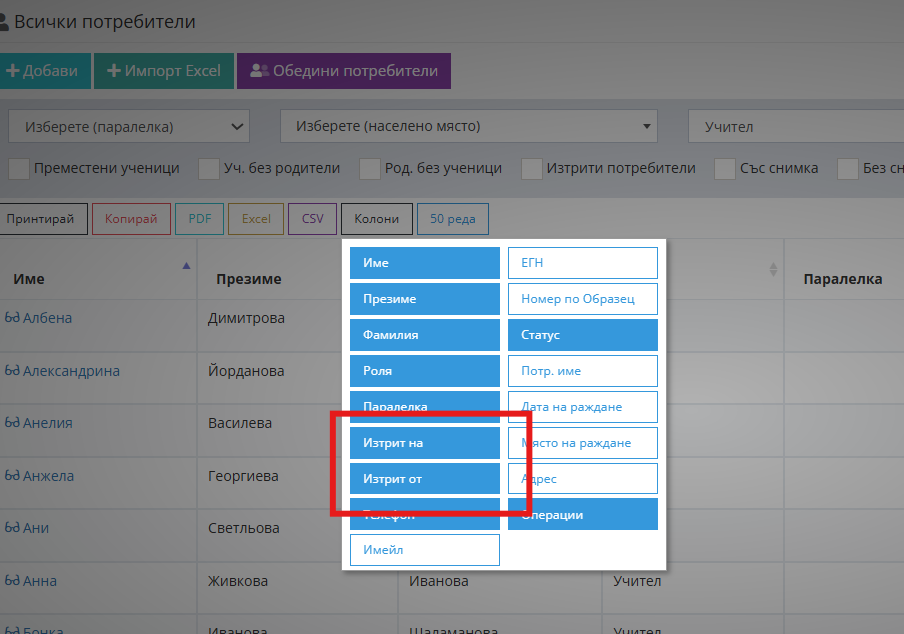Image resolution: width=904 pixels, height=634 pixels.
Task: Click the glasses icon beside Анелия
Action: [x=12, y=423]
